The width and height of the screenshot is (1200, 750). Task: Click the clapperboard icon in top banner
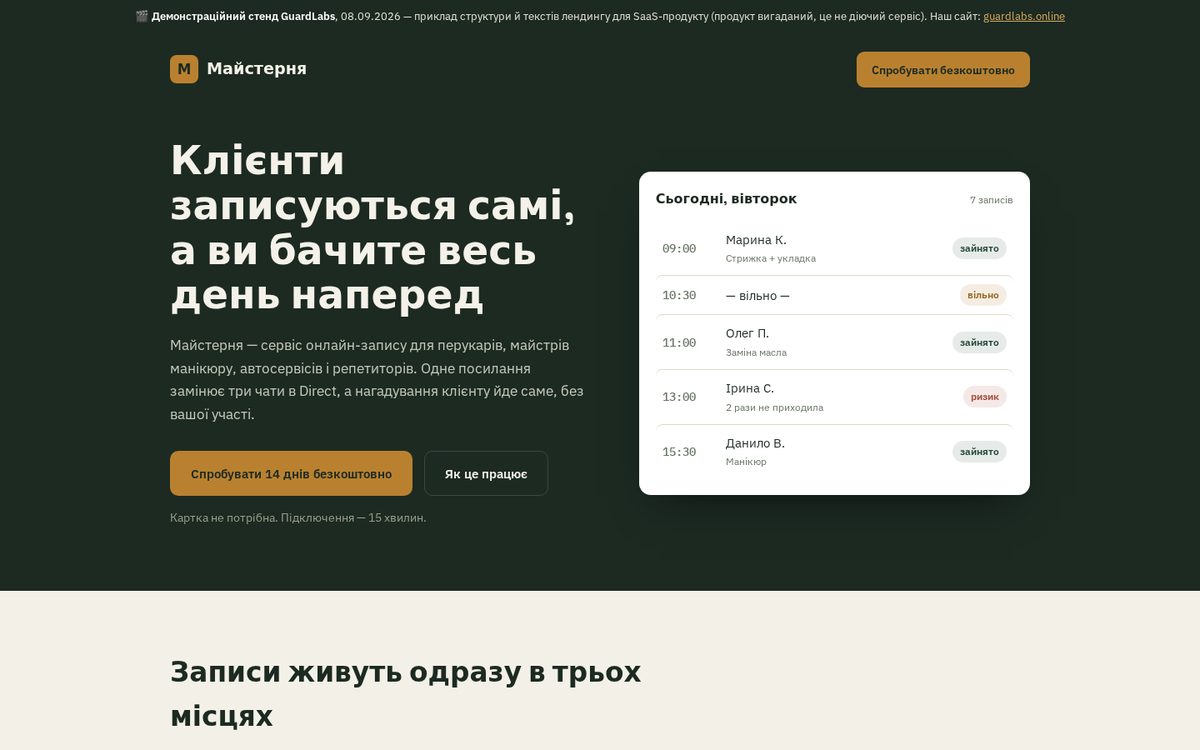pyautogui.click(x=141, y=16)
